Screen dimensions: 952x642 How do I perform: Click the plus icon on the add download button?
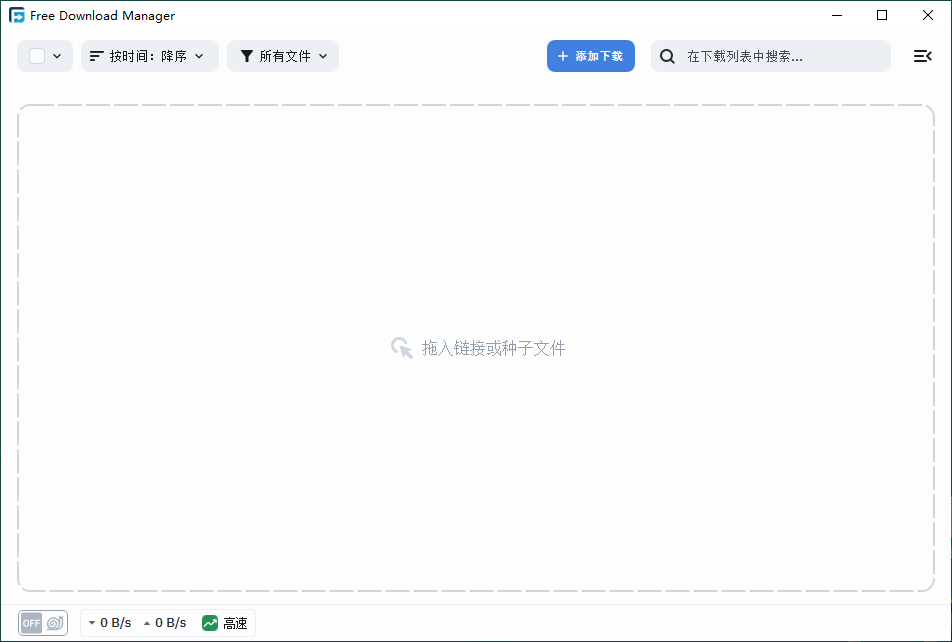(x=563, y=56)
